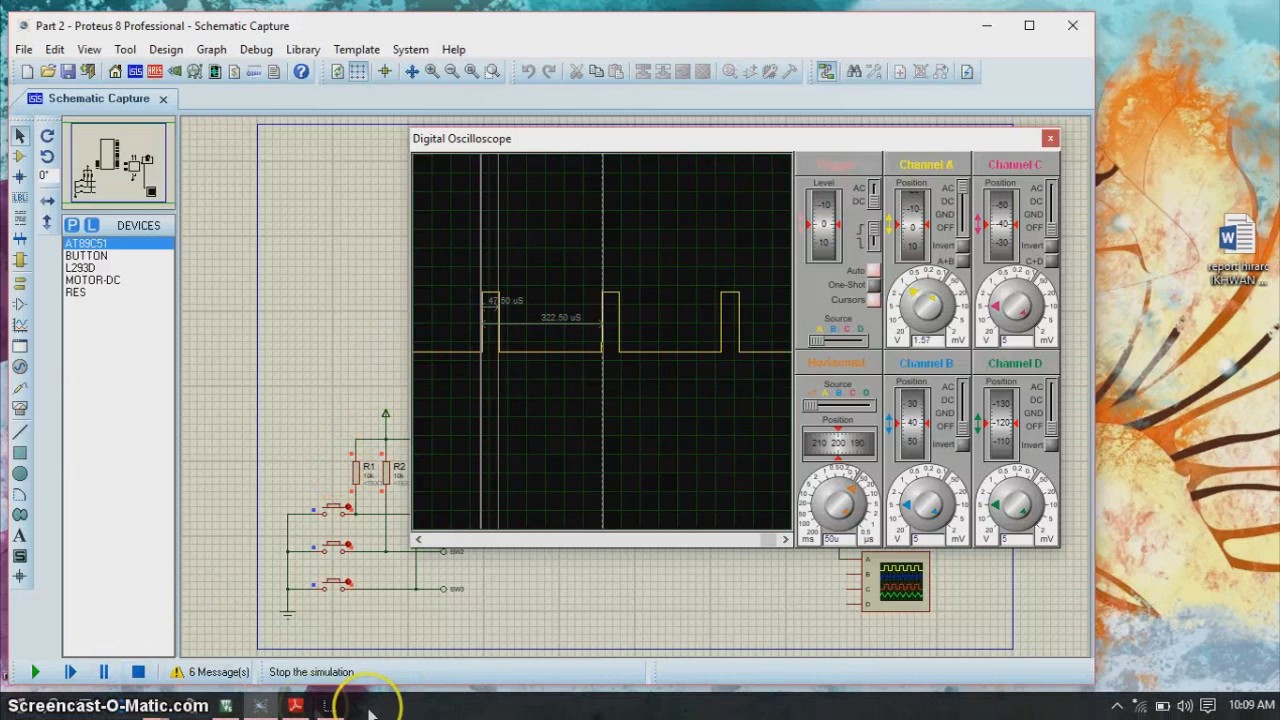Stop the simulation with the stop button
This screenshot has width=1280, height=720.
click(x=138, y=672)
